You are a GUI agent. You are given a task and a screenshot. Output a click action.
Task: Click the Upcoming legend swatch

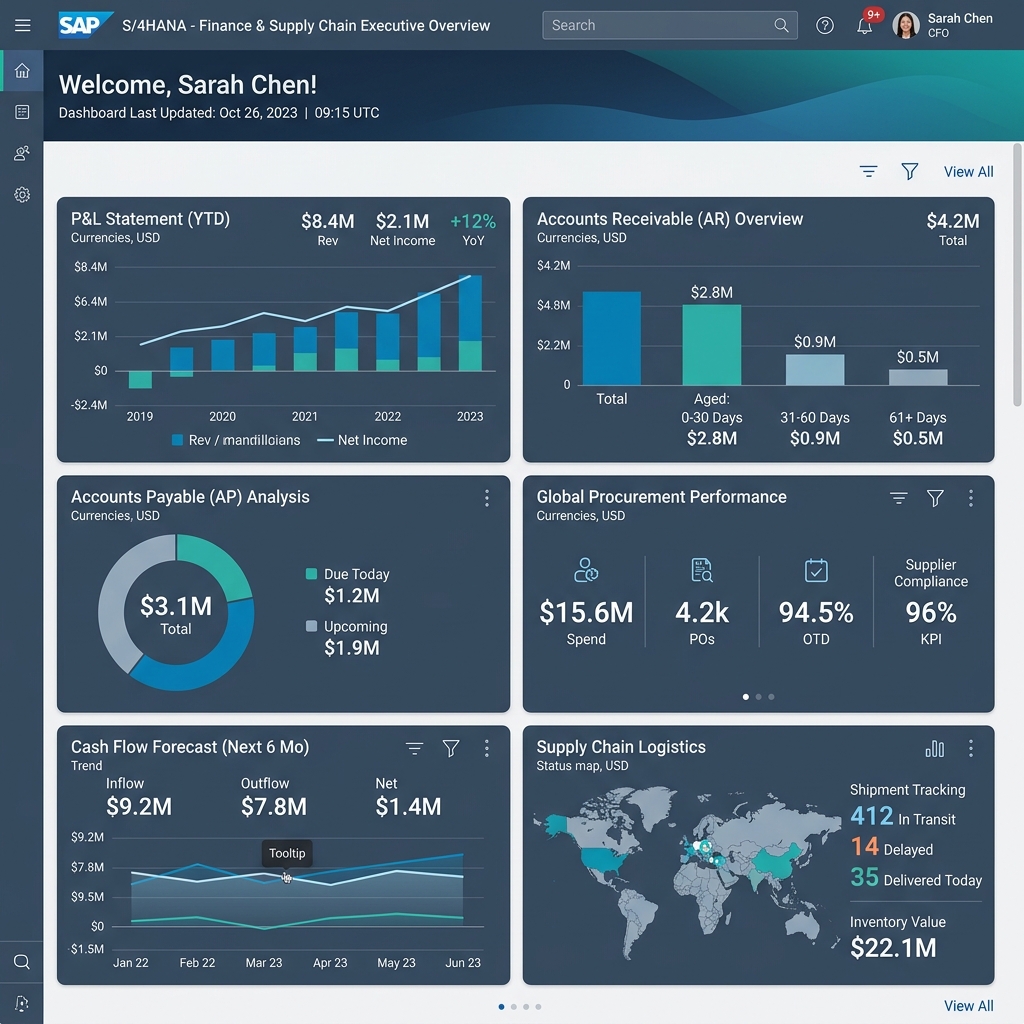(312, 626)
